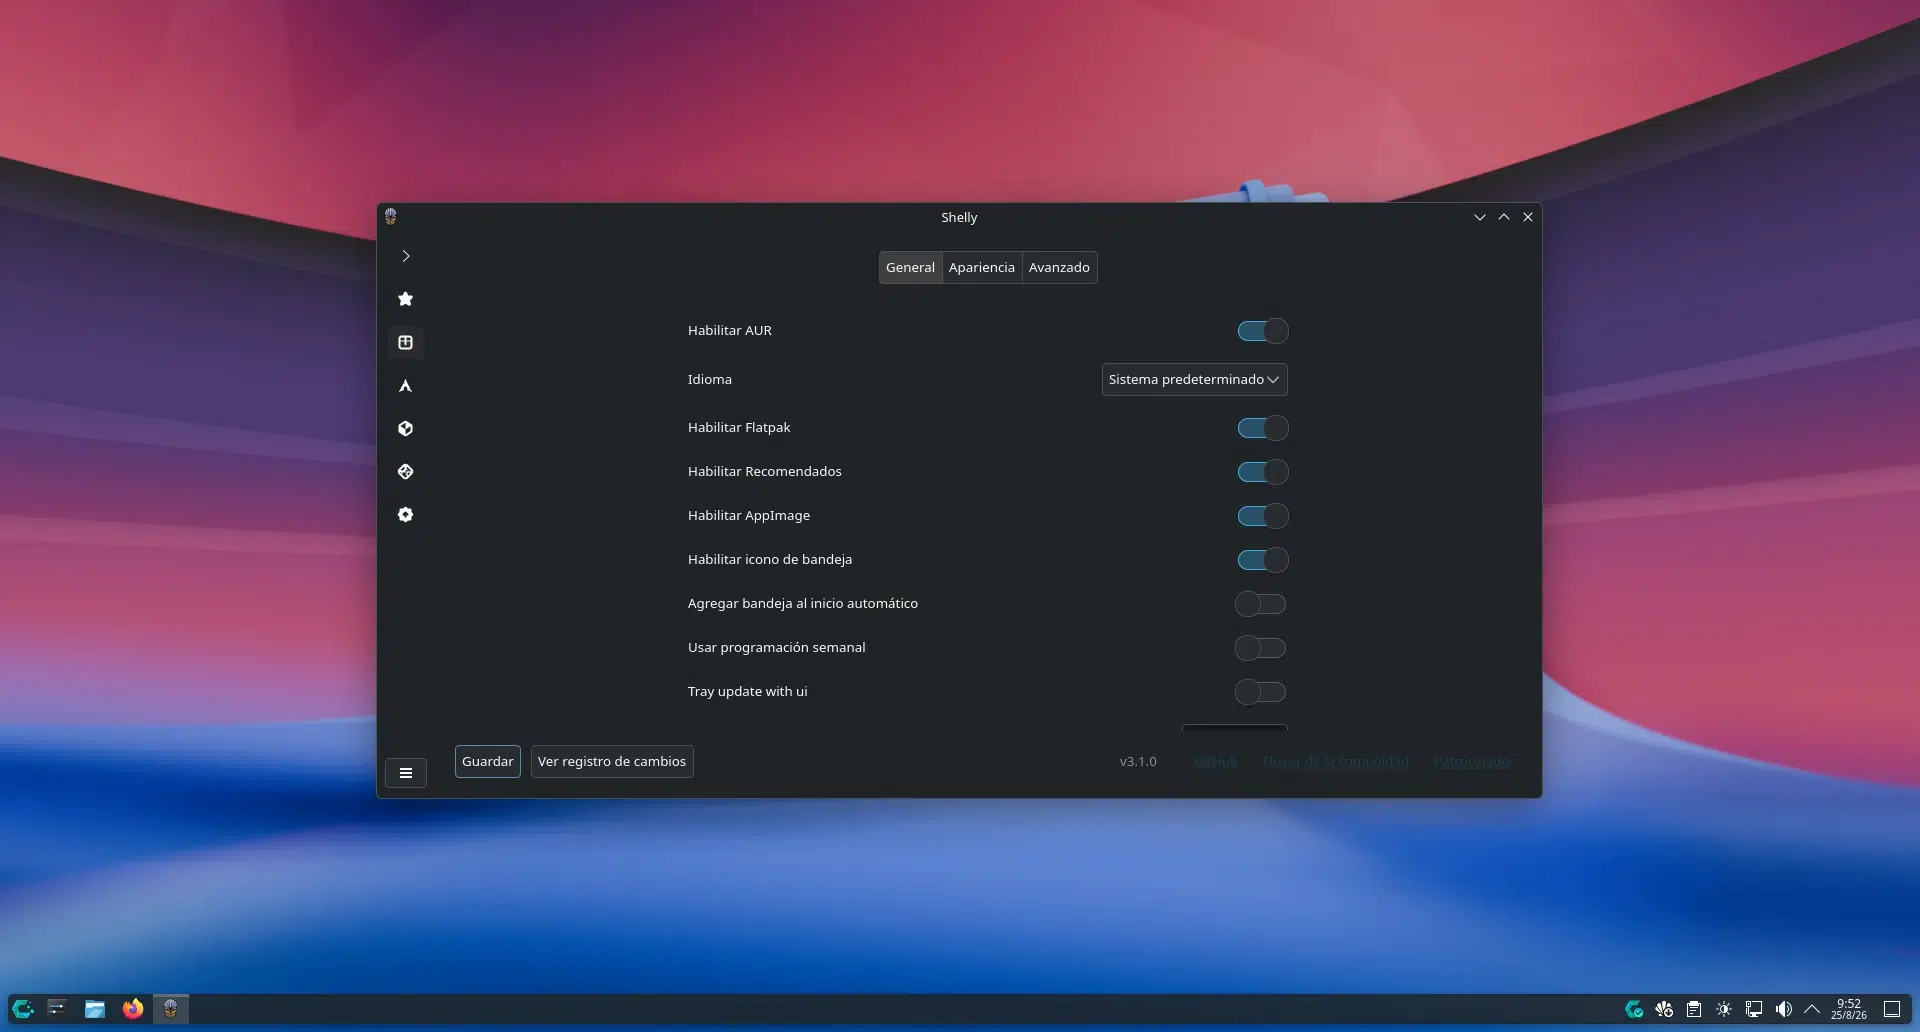This screenshot has width=1920, height=1032.
Task: Click the Shelly download tray icon
Action: pyautogui.click(x=1664, y=1010)
